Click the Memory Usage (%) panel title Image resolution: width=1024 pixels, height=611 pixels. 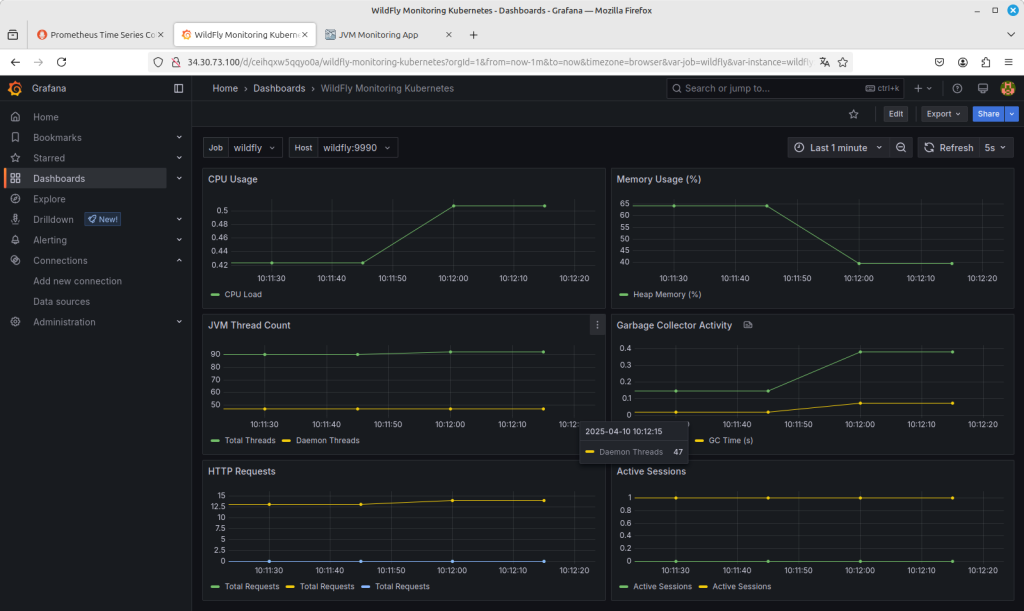point(658,179)
